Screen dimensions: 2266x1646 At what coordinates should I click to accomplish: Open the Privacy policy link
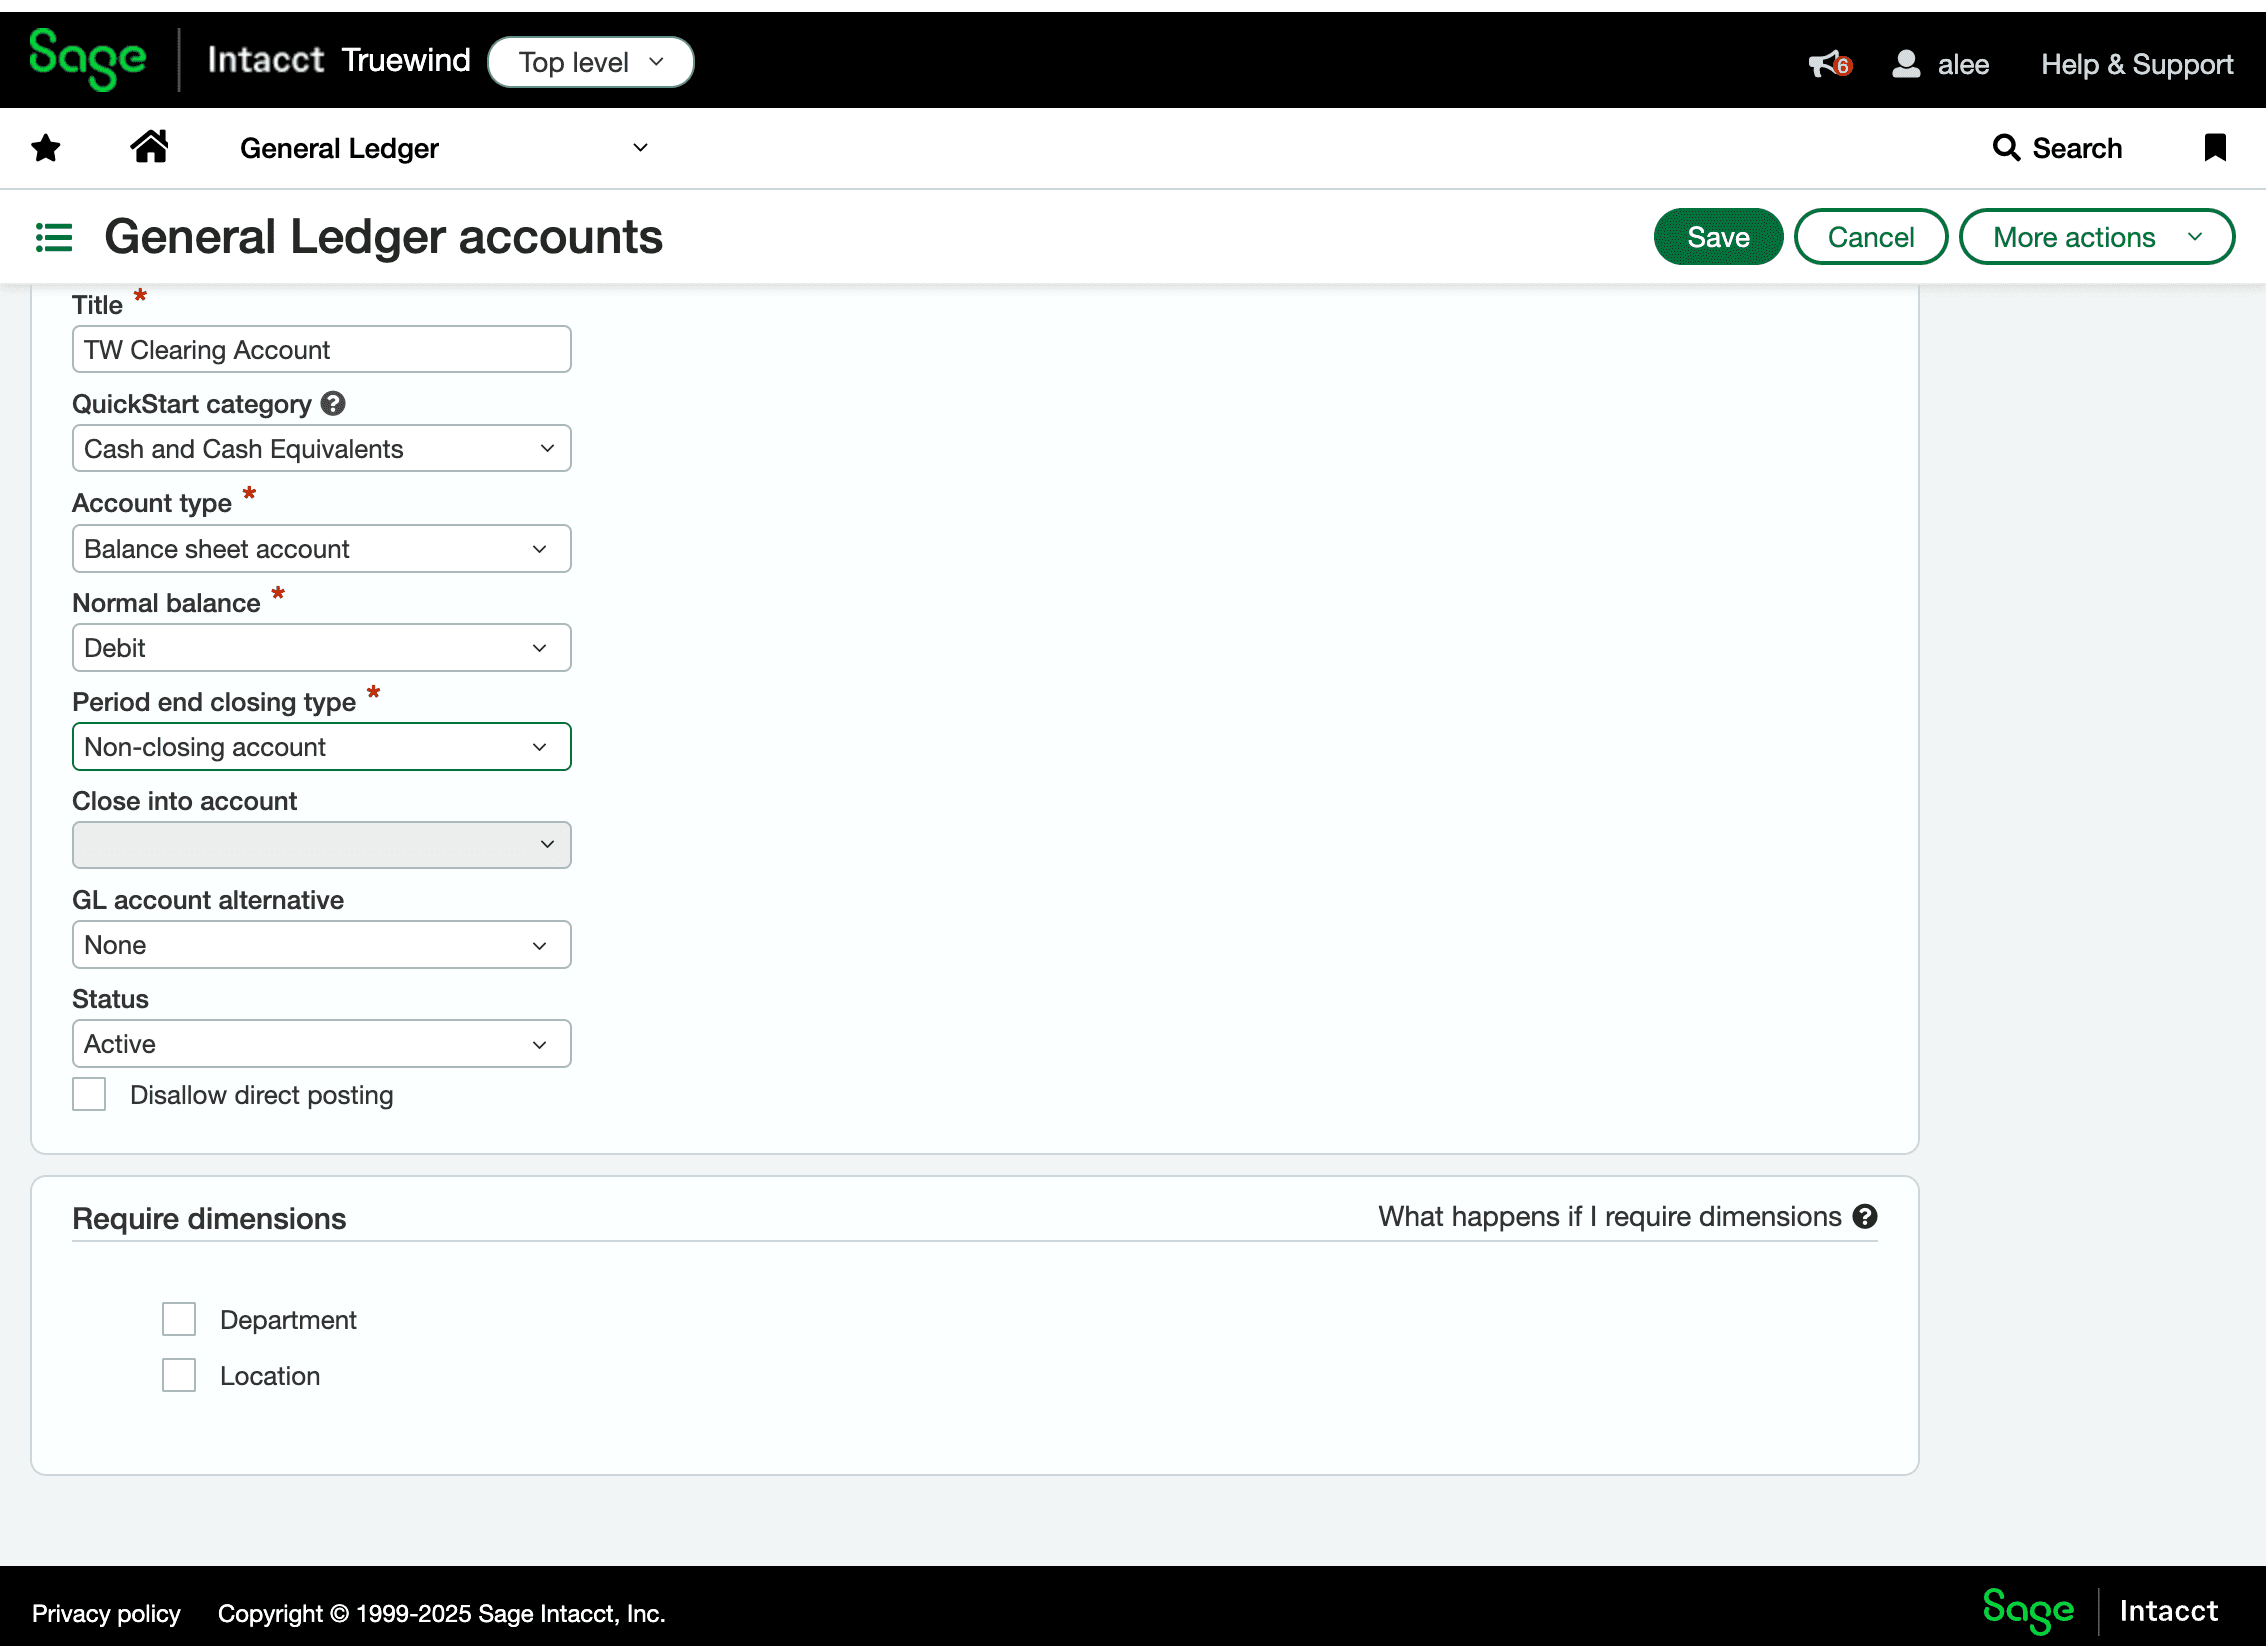click(106, 1613)
